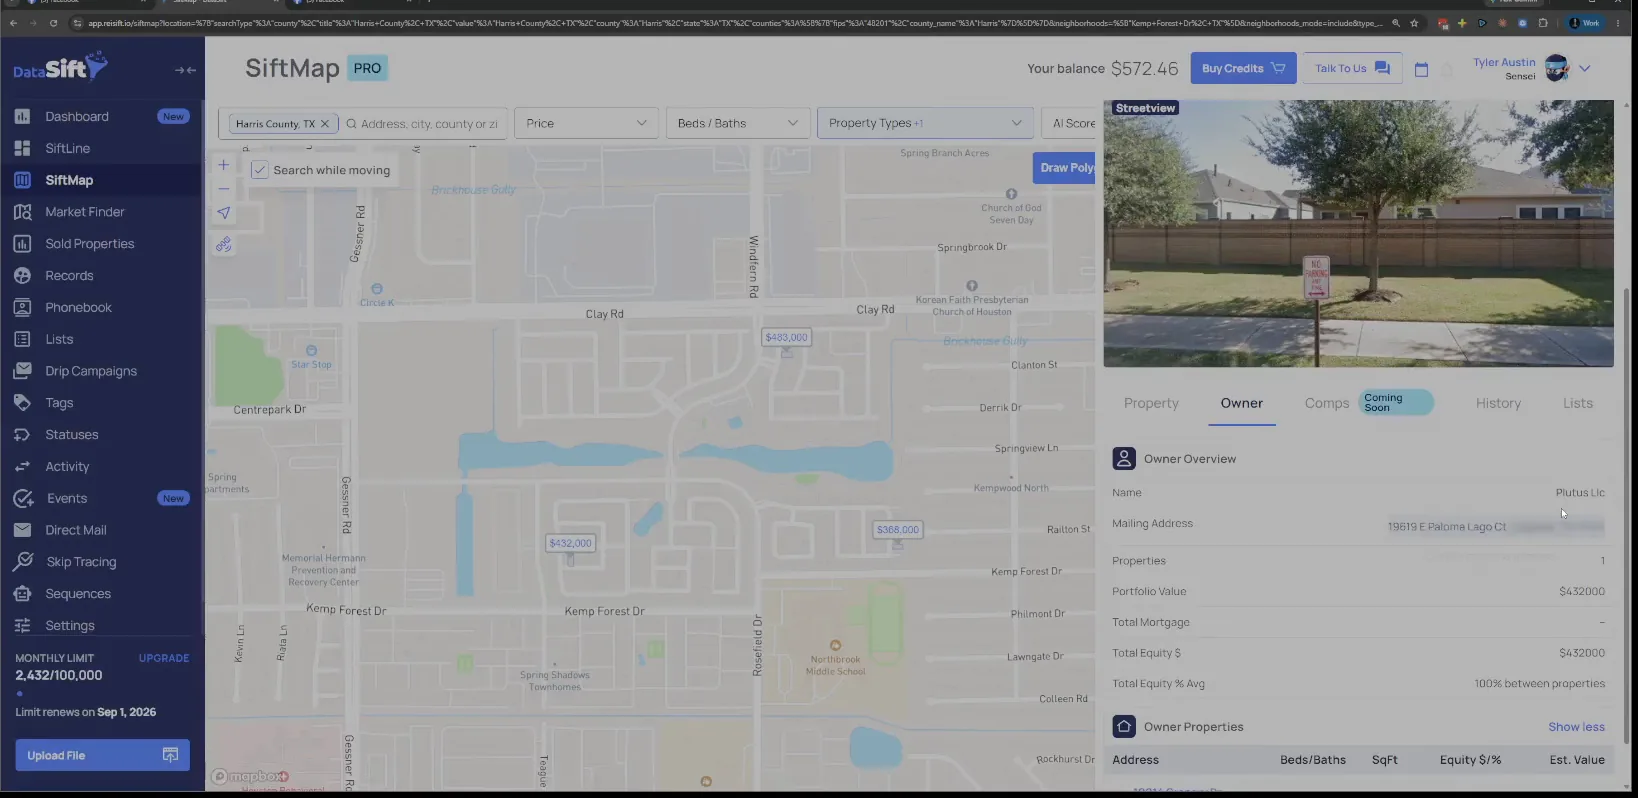
Task: Click the Streetview property photo
Action: (x=1358, y=233)
